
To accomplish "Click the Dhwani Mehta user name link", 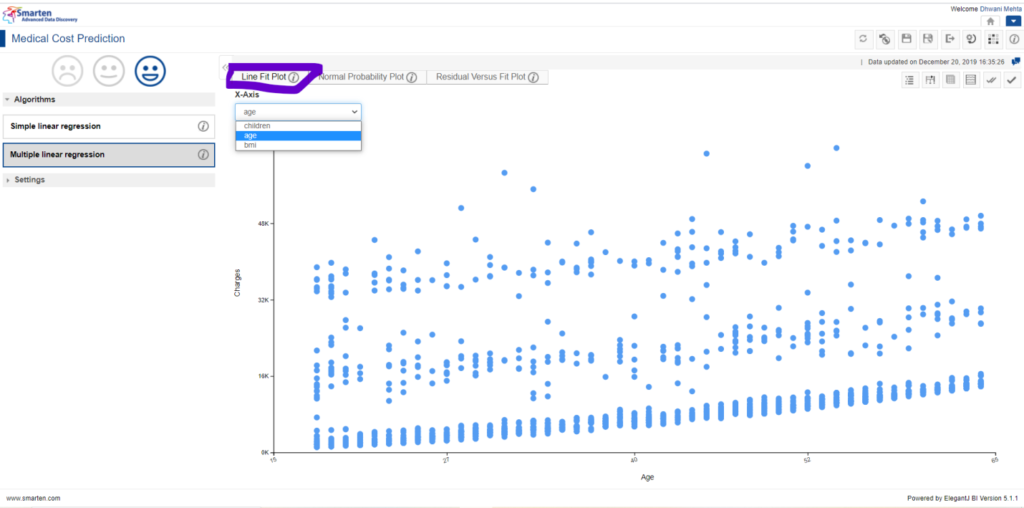I will 1001,8.
